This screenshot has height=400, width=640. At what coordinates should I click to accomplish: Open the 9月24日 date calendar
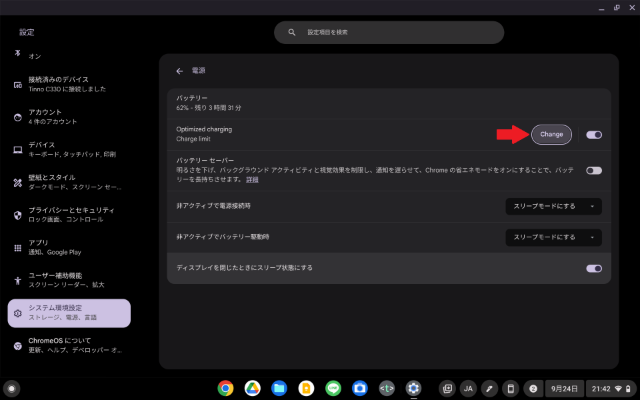point(566,387)
